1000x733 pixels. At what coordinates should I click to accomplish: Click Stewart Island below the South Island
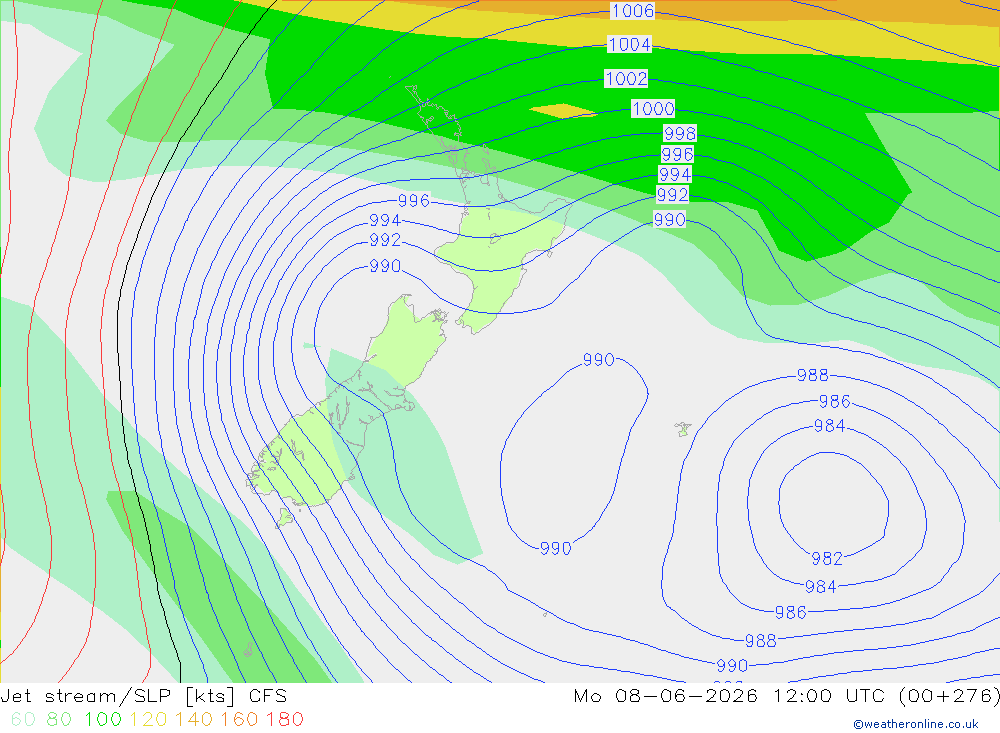point(285,517)
